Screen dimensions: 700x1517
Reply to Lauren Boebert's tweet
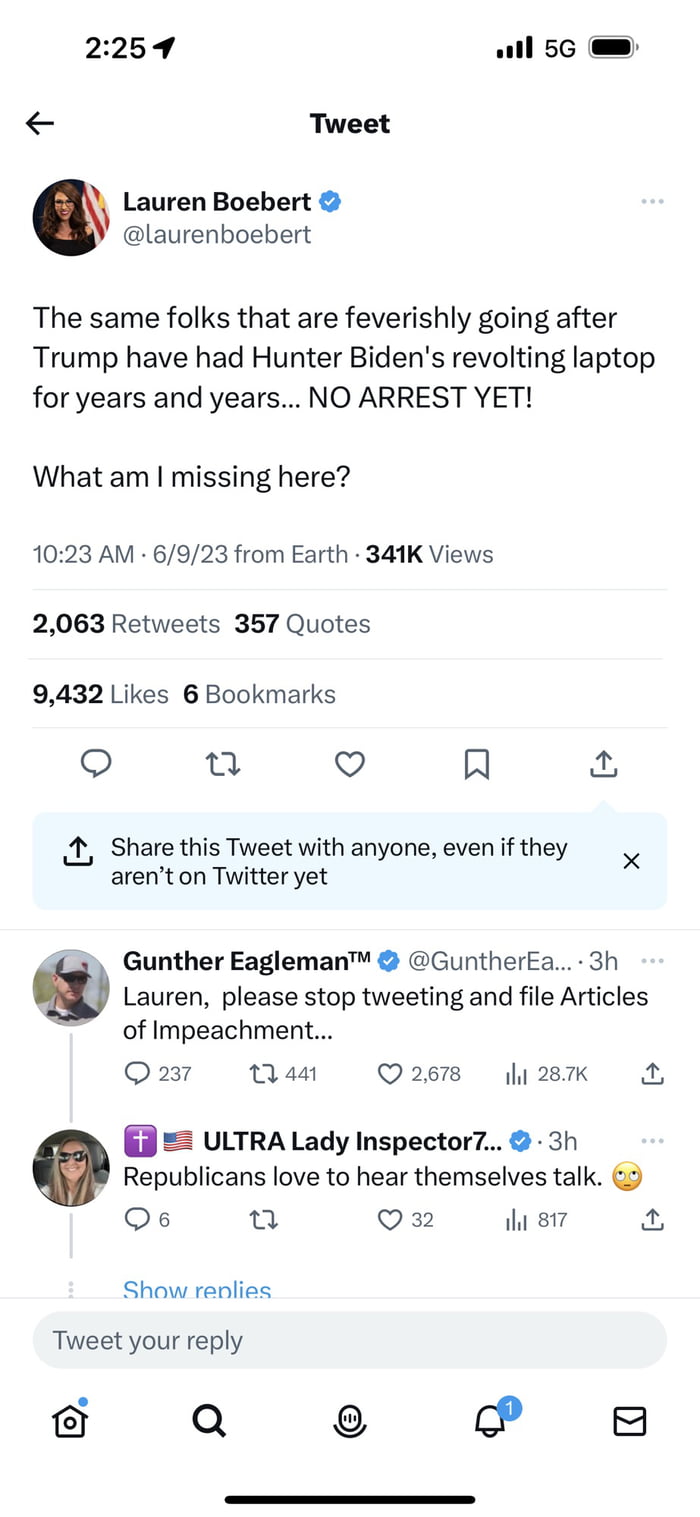point(96,765)
